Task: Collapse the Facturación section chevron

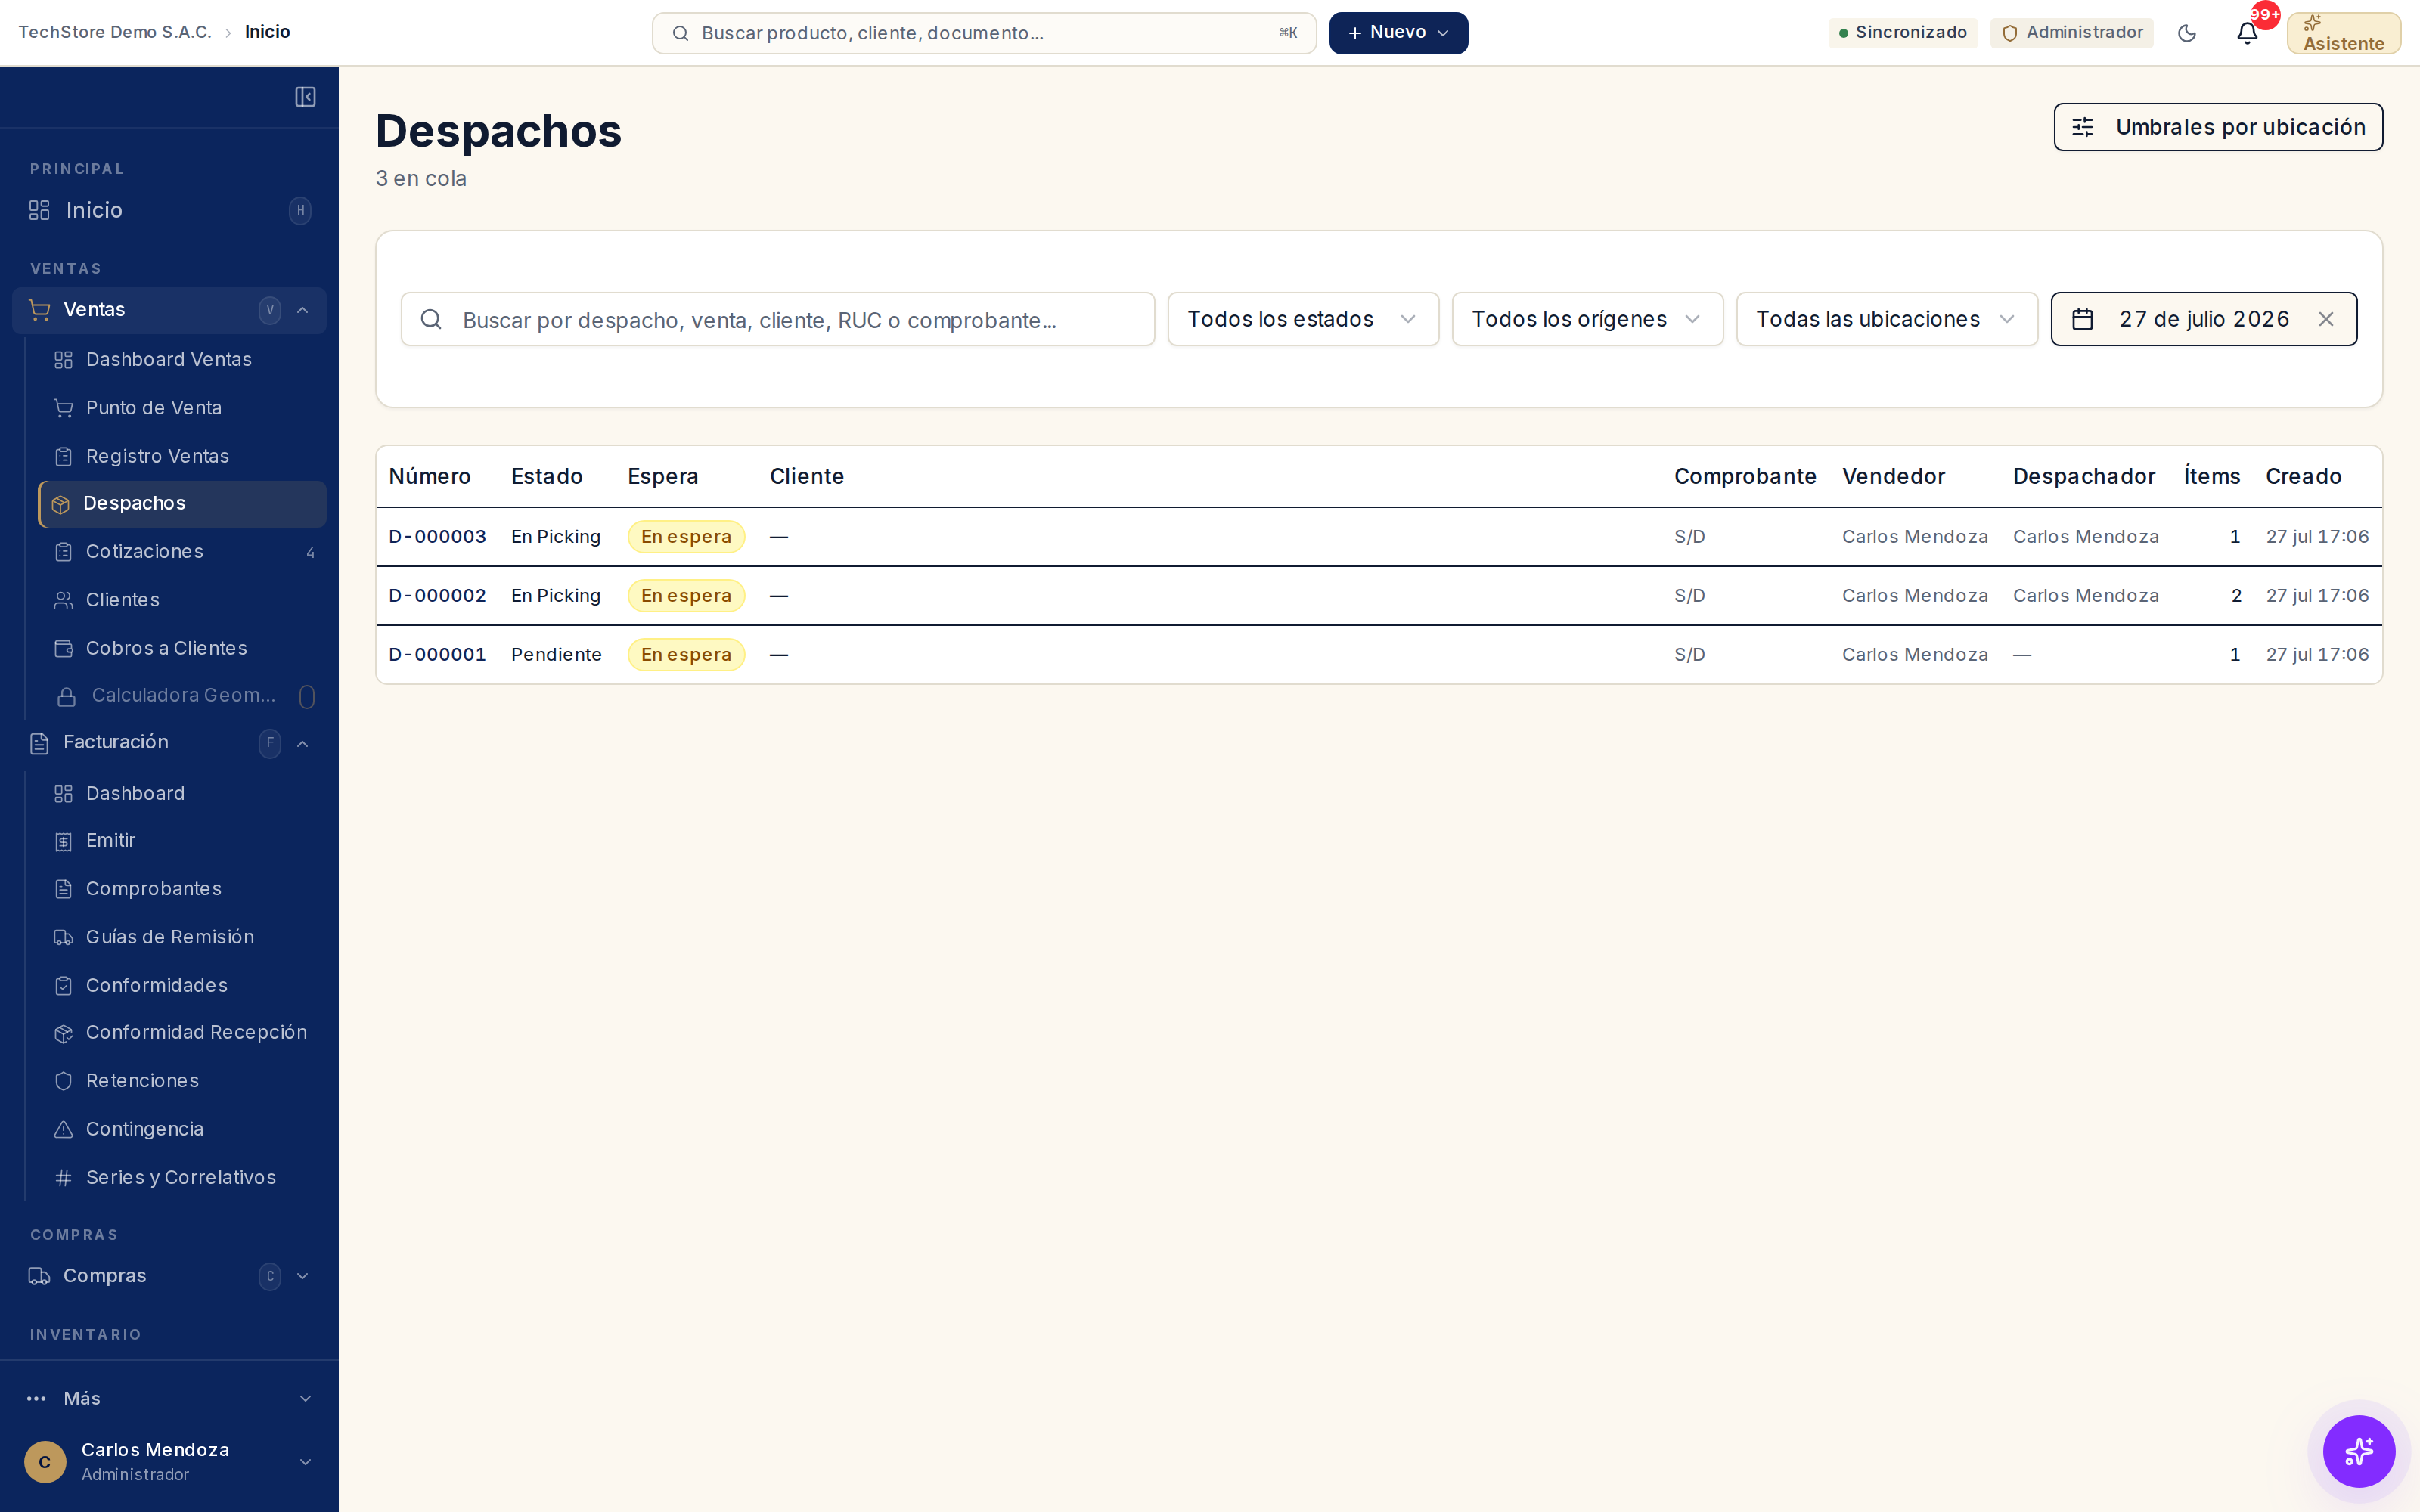Action: click(x=302, y=743)
